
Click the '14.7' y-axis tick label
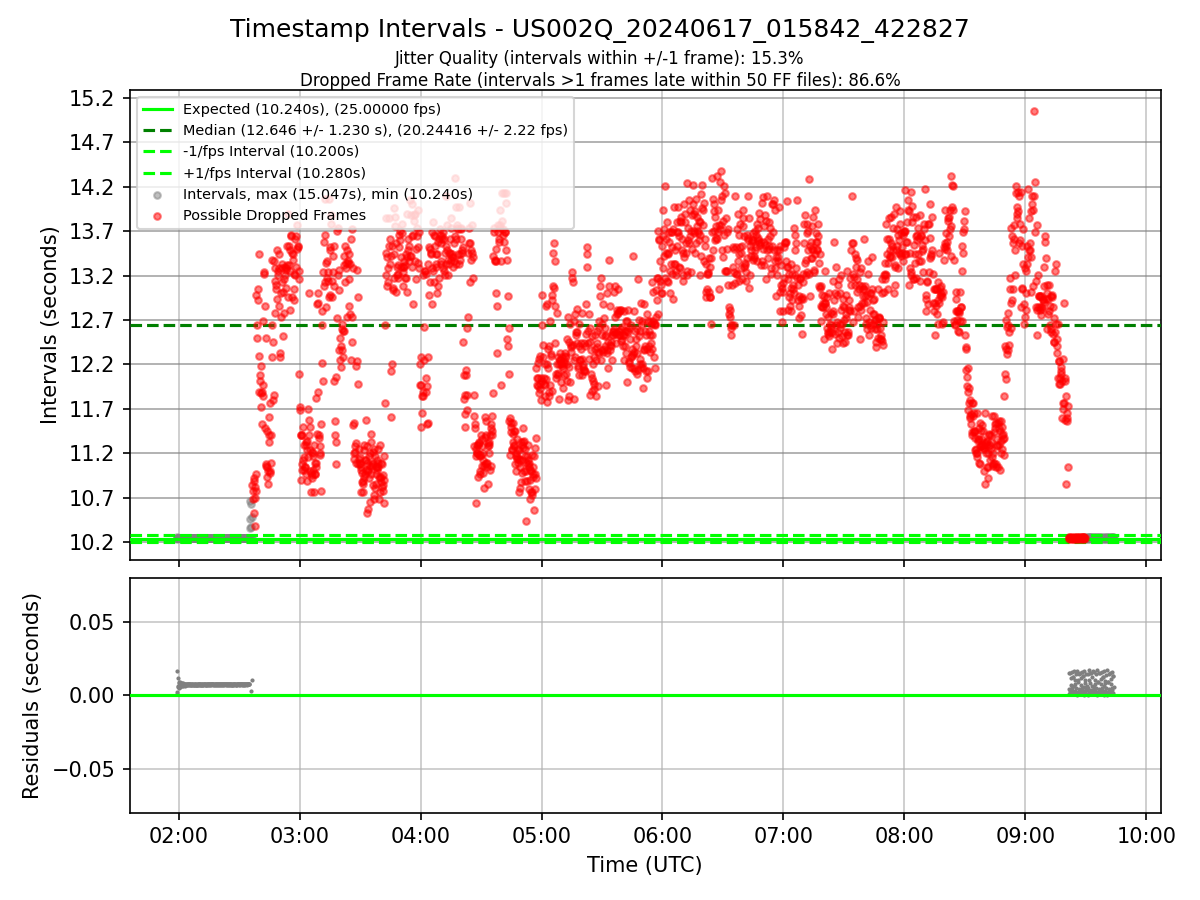[92, 143]
